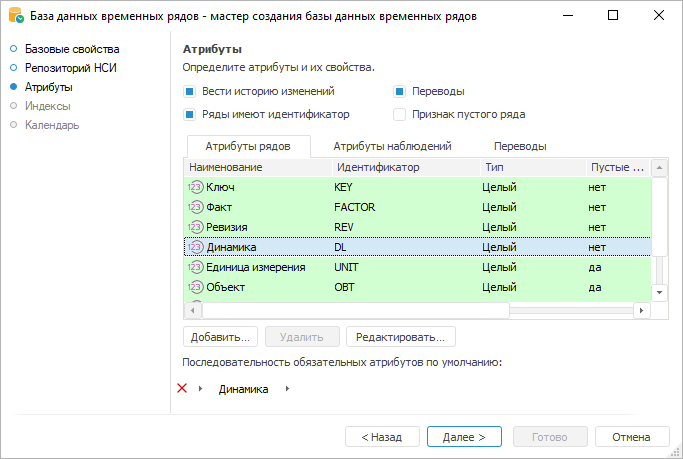Click the integer type icon beside Ключ
Image resolution: width=683 pixels, height=459 pixels.
(x=195, y=187)
